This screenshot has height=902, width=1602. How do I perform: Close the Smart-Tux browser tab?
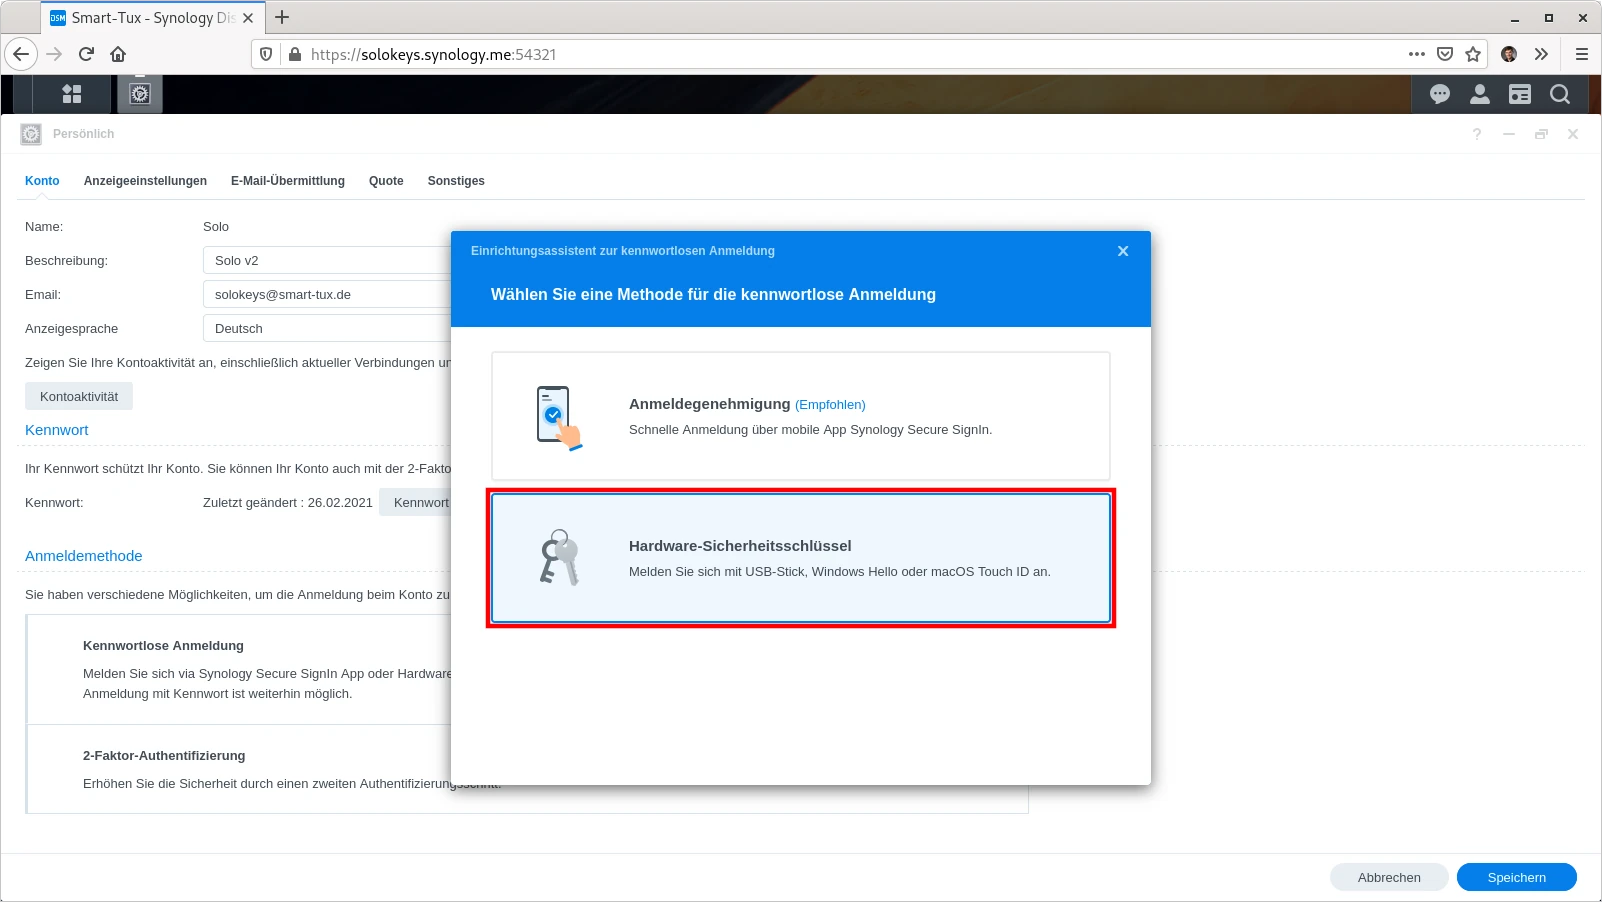click(248, 18)
